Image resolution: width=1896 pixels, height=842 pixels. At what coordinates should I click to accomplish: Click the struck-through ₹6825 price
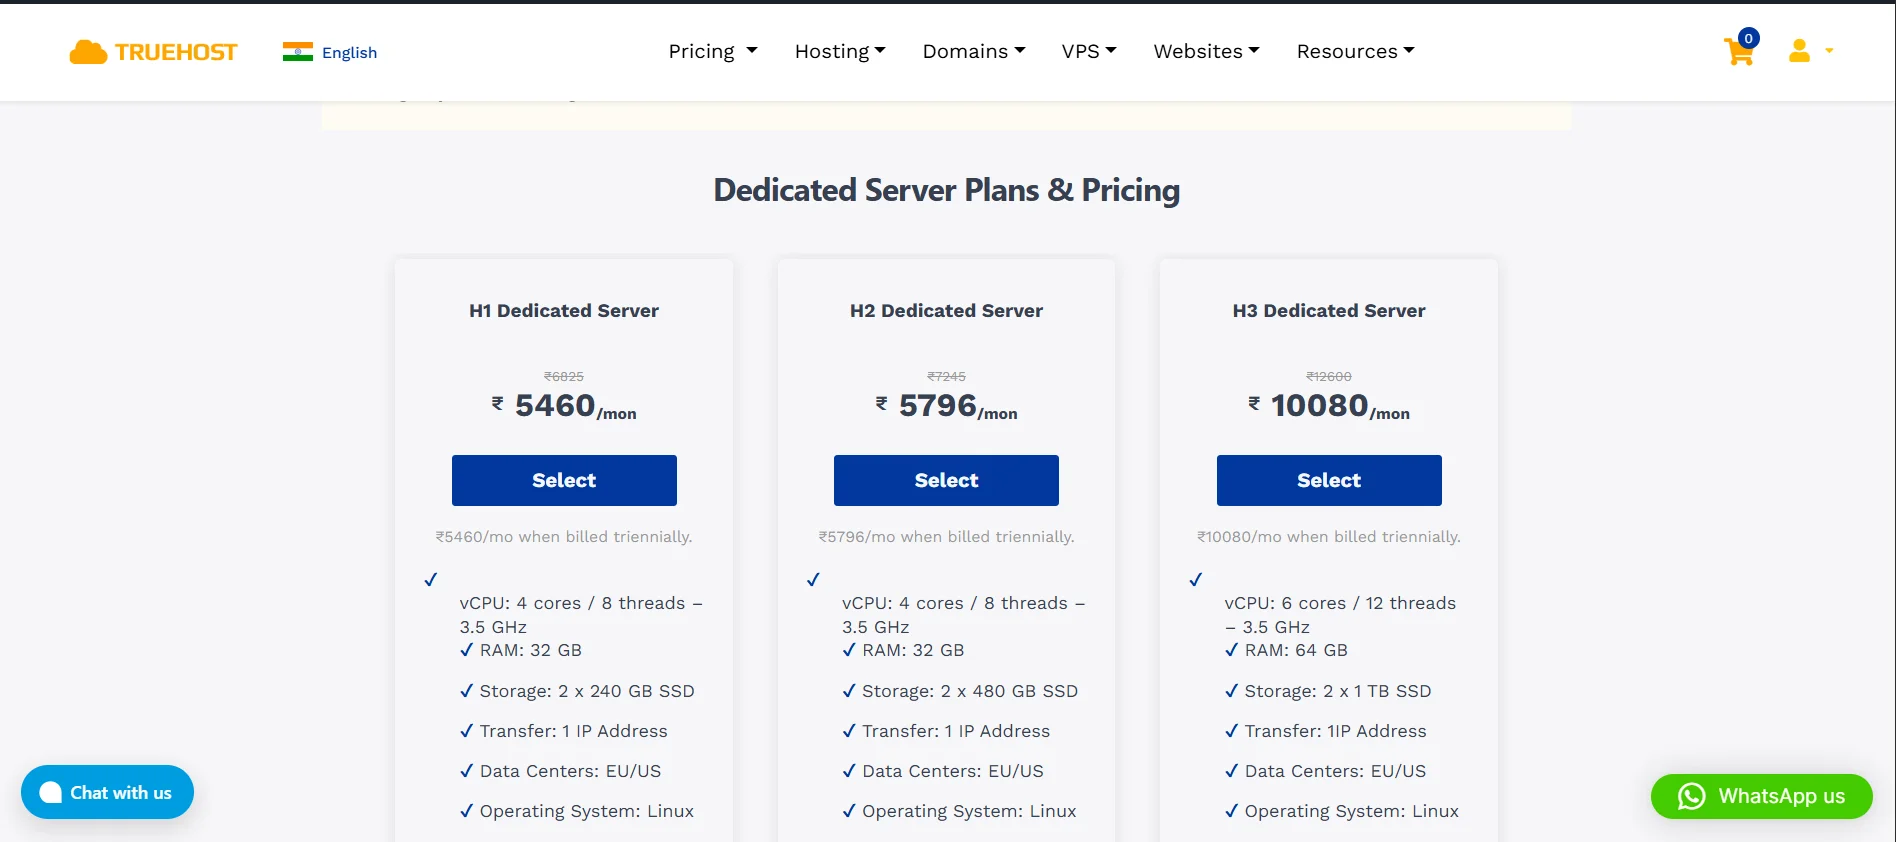coord(564,377)
